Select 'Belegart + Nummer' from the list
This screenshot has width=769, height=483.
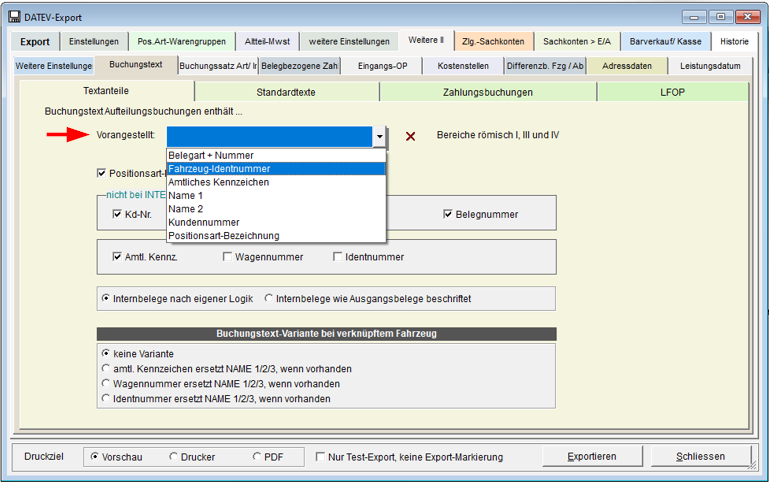point(276,155)
